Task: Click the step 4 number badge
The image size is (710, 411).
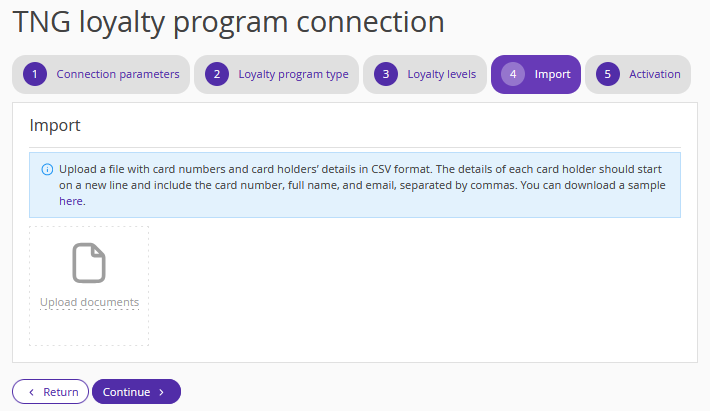Action: [x=513, y=74]
